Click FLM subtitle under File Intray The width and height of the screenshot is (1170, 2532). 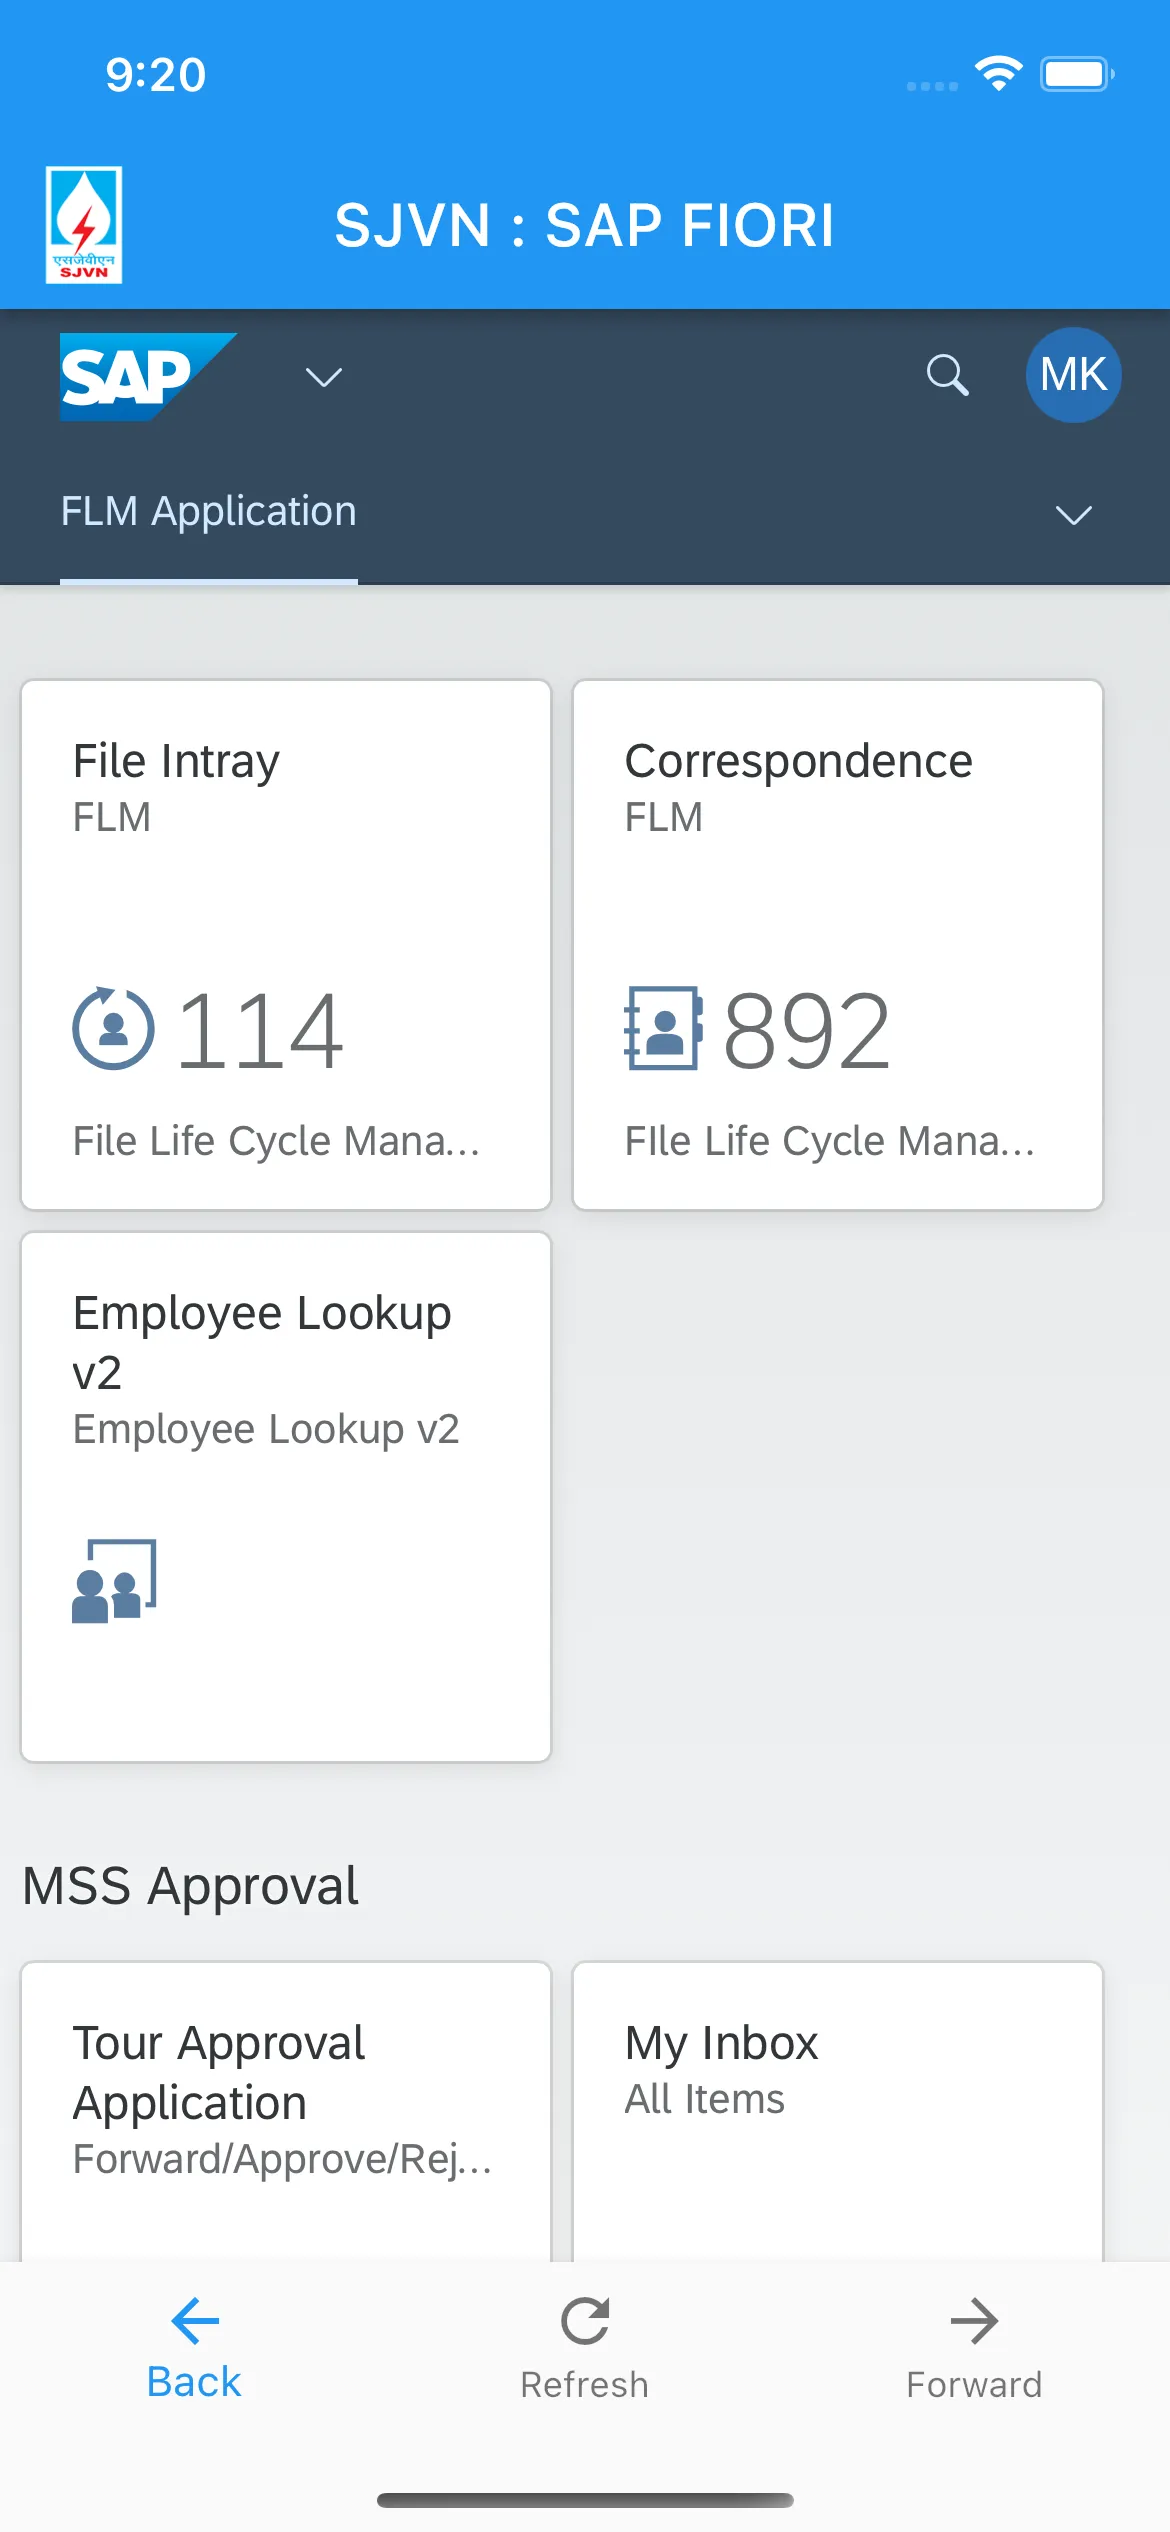pyautogui.click(x=112, y=818)
